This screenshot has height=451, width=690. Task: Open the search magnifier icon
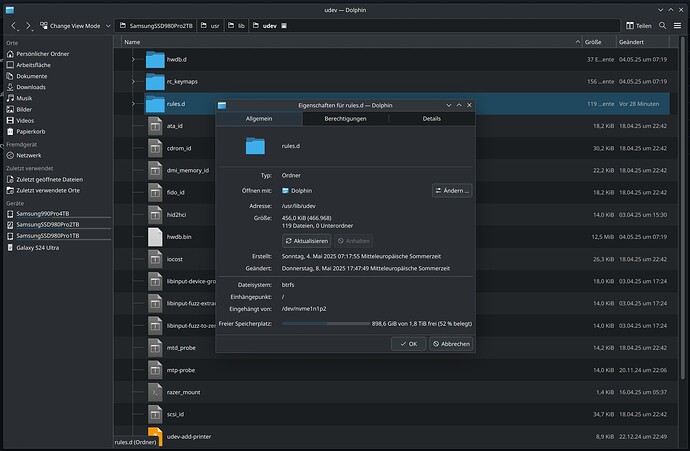coord(662,26)
